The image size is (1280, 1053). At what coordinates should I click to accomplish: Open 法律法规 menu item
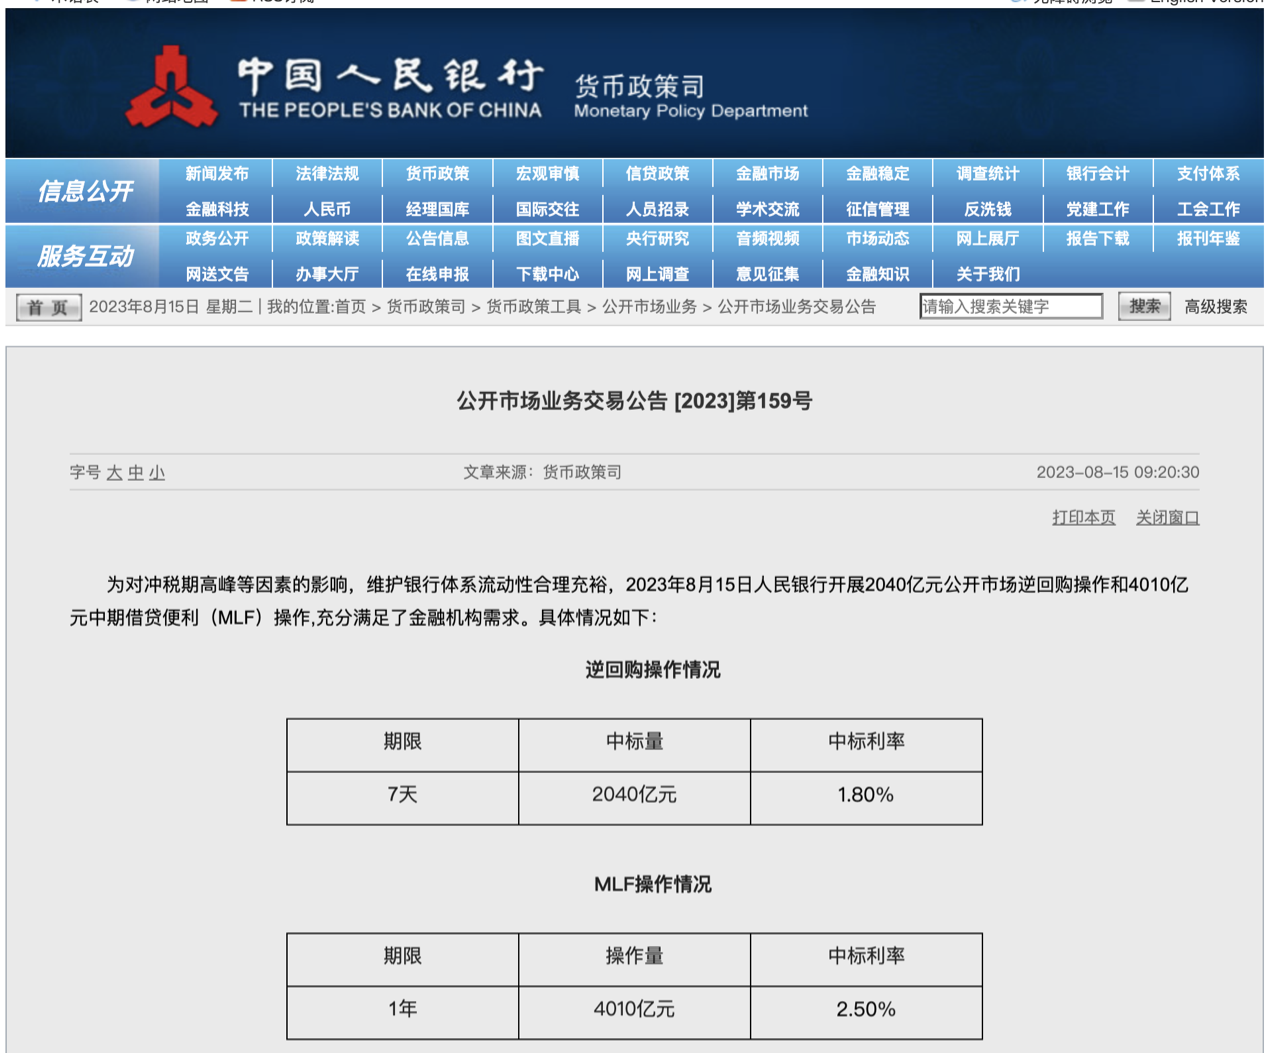tap(327, 174)
